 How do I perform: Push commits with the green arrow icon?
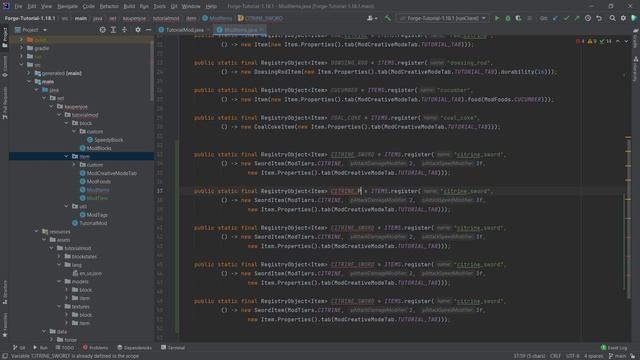[x=577, y=18]
